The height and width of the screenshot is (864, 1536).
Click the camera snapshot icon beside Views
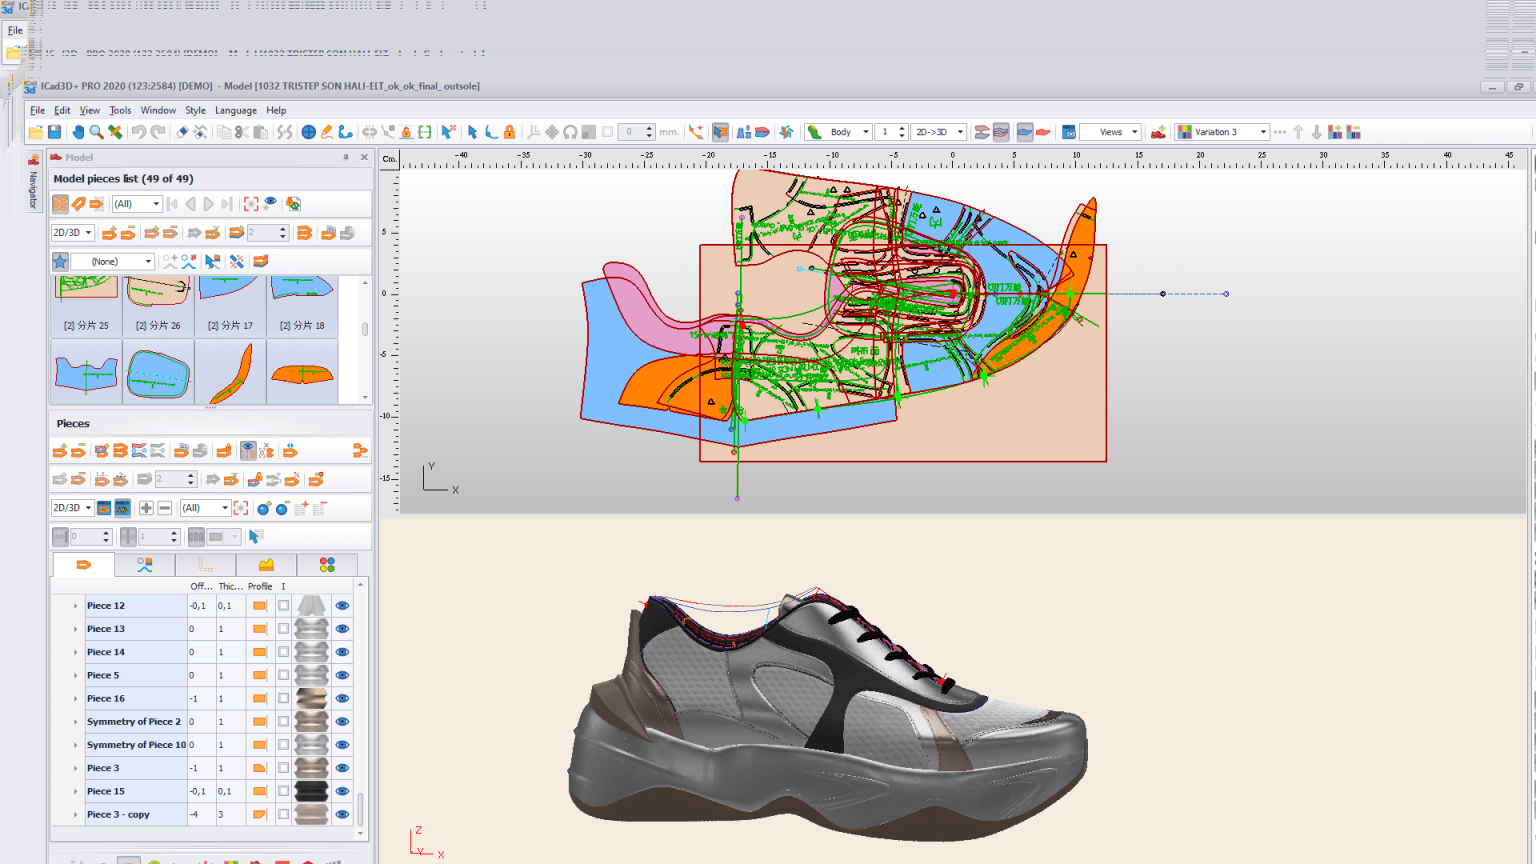coord(1068,132)
